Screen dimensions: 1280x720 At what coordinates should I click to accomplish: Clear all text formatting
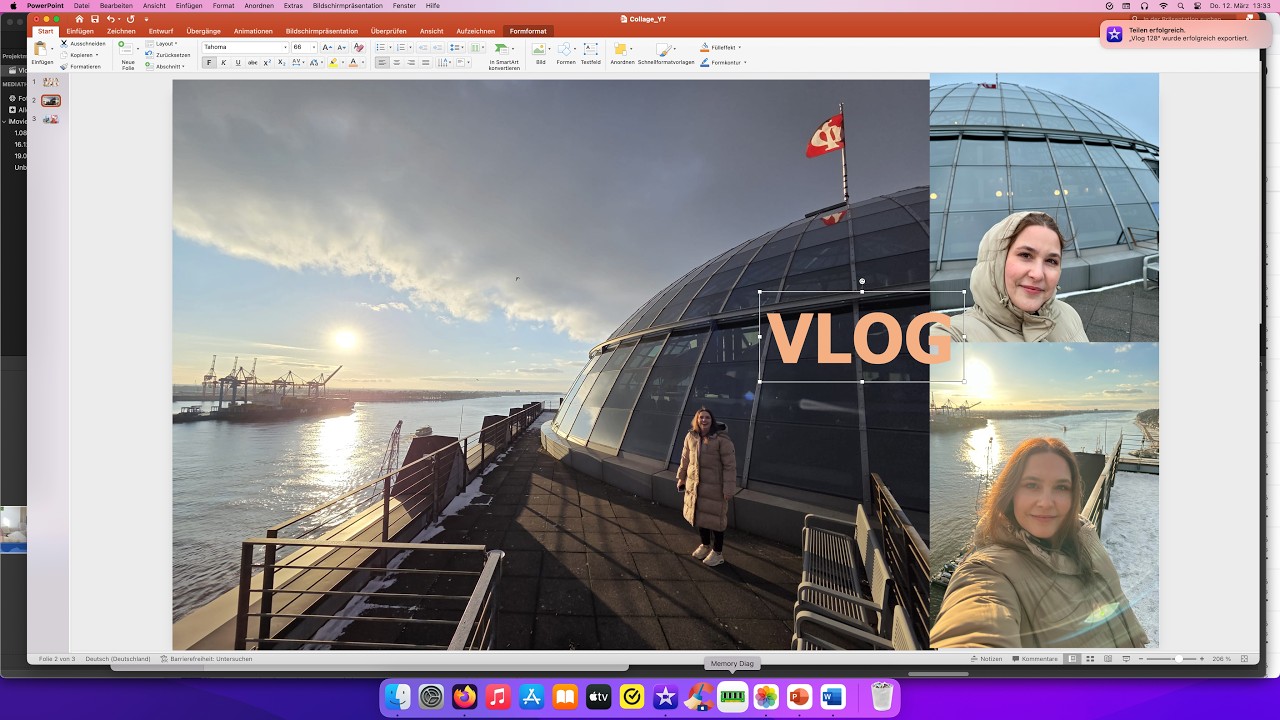tap(359, 47)
